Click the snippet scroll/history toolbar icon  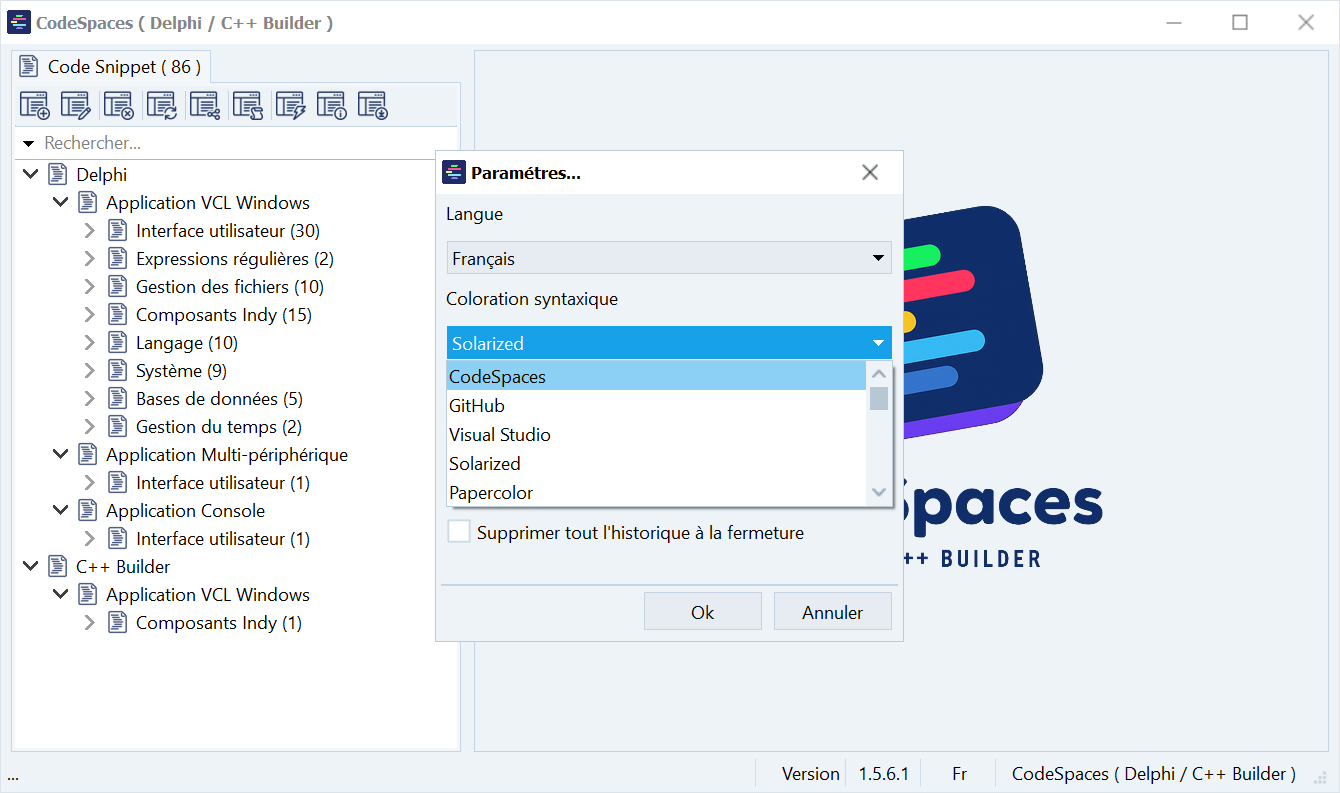[247, 105]
